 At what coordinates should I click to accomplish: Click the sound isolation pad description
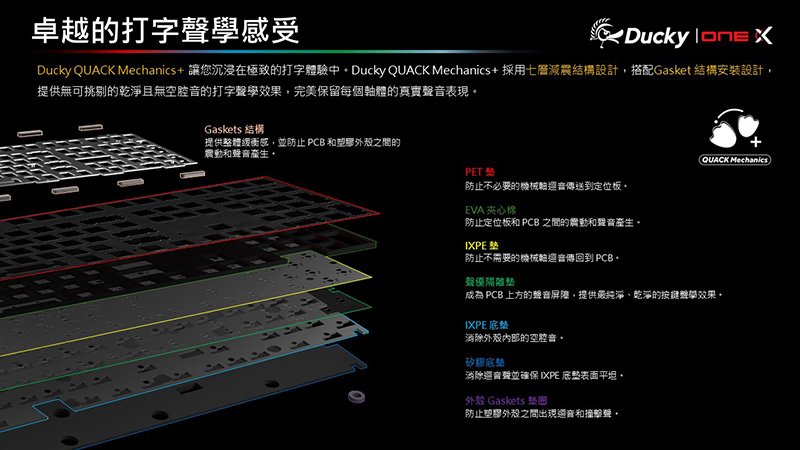click(x=593, y=295)
